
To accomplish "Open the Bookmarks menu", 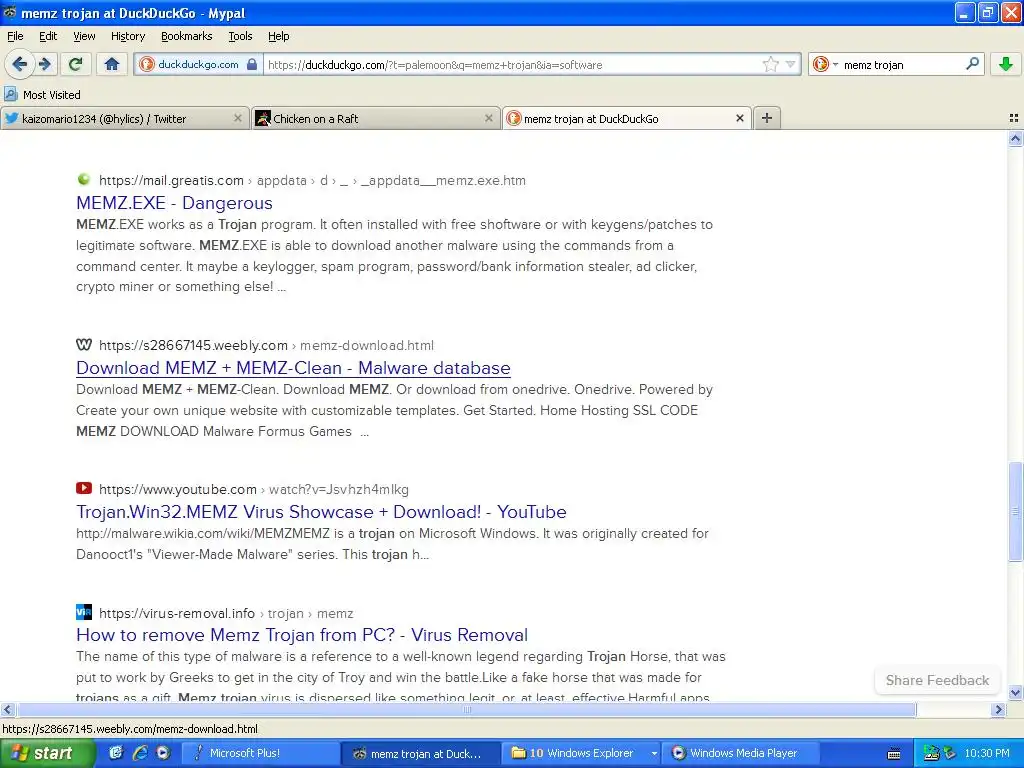I will [x=186, y=36].
